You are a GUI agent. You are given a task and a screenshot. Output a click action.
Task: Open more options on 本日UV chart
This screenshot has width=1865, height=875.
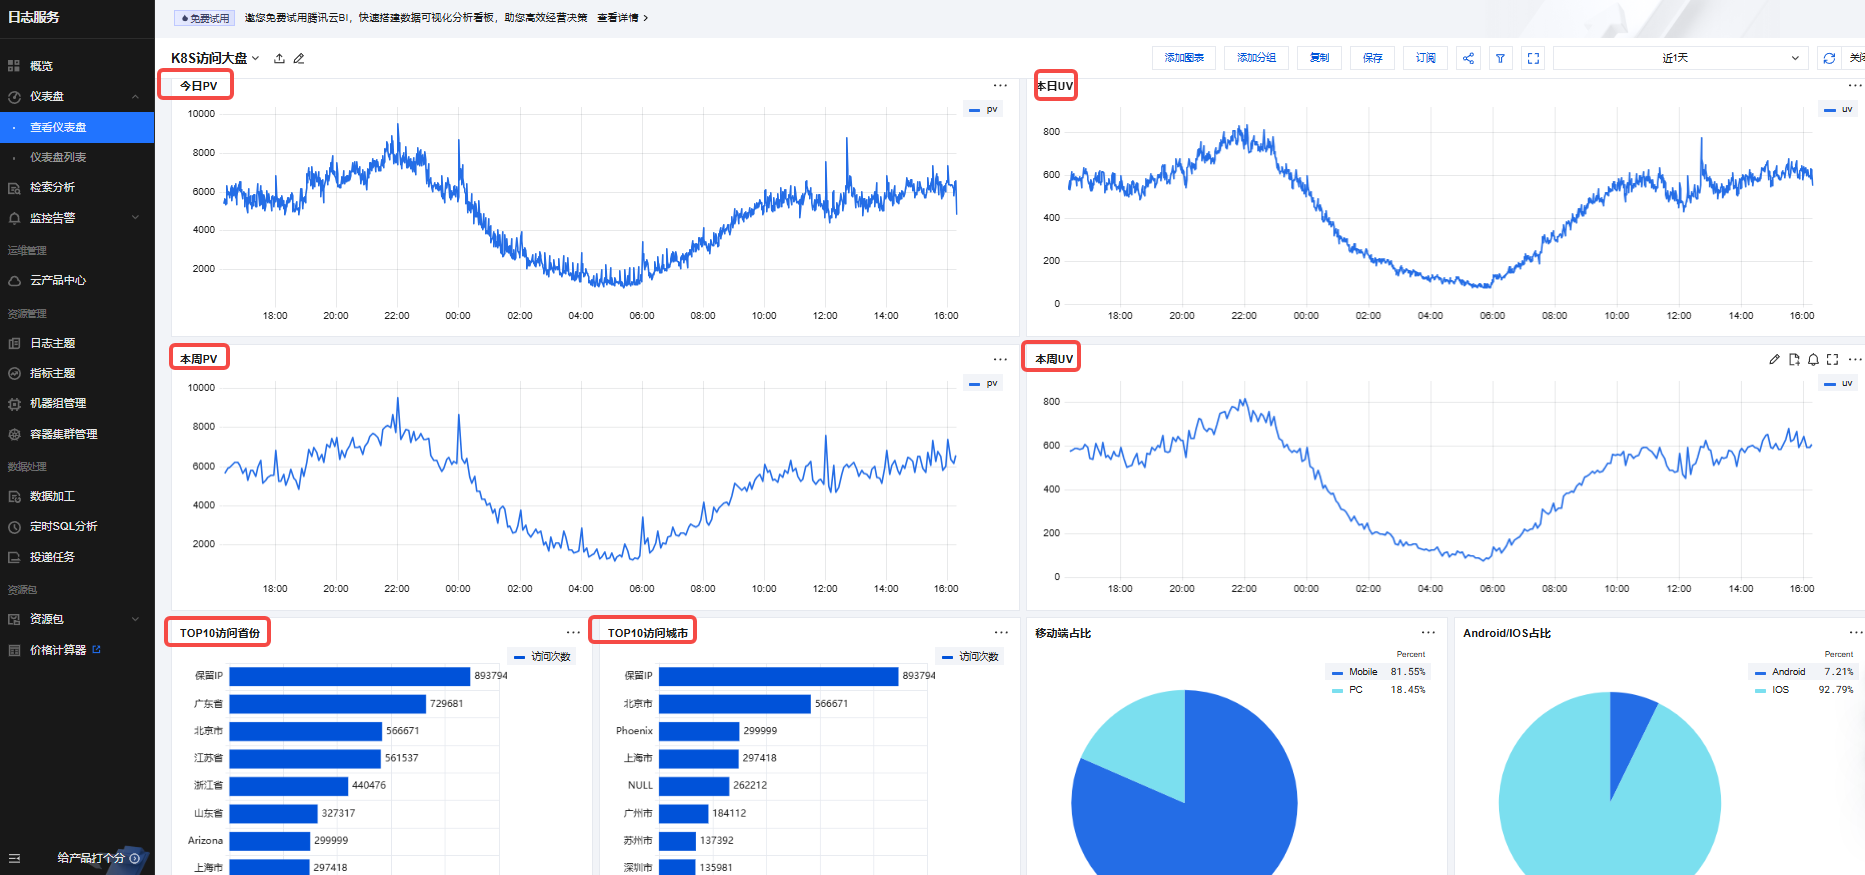[1856, 85]
